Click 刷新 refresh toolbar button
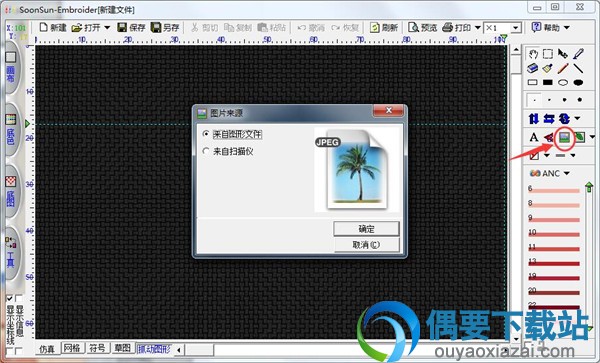600x363 pixels. click(x=384, y=28)
